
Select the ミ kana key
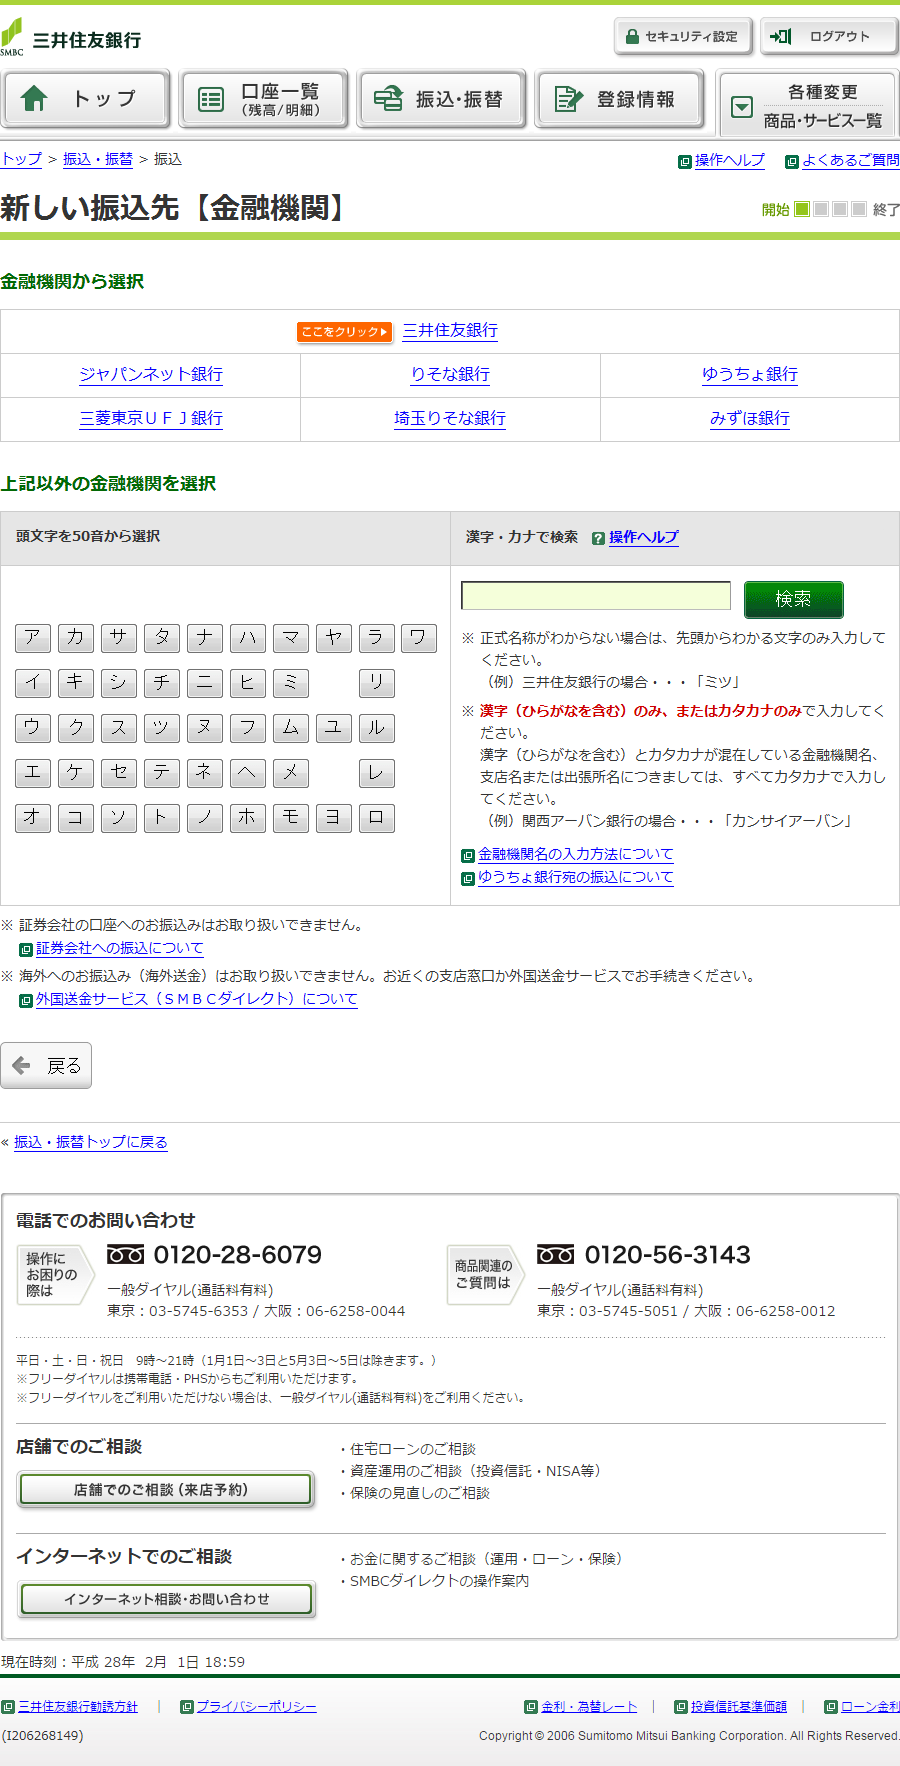tap(291, 683)
